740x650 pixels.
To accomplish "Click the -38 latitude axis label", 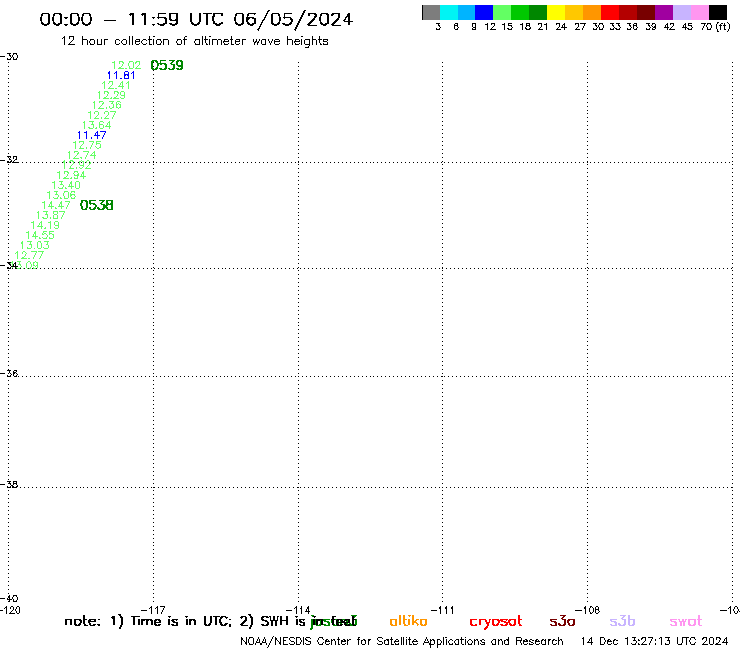I will [9, 484].
